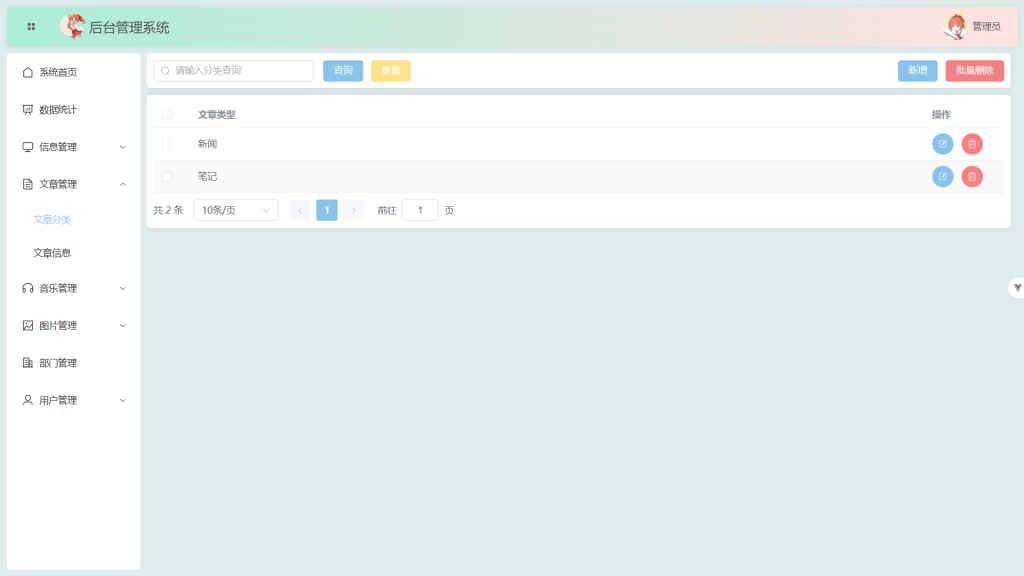Toggle the select-all checkbox in table header

click(x=167, y=114)
